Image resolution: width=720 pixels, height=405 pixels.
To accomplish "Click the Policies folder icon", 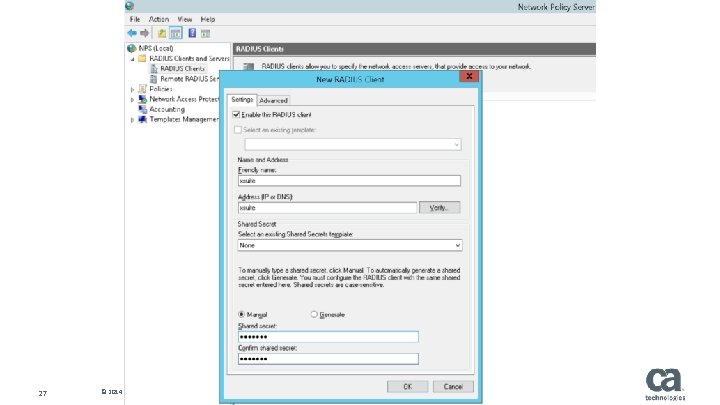I will pos(142,89).
